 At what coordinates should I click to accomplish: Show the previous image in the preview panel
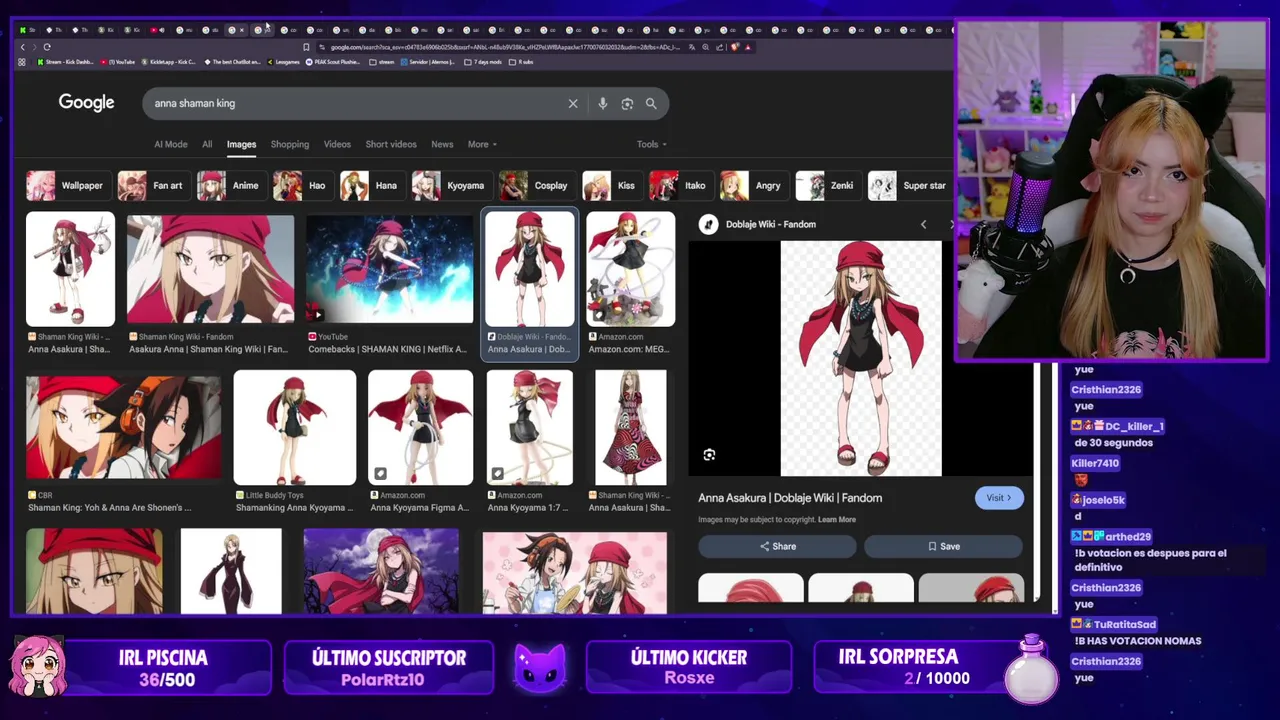(923, 224)
